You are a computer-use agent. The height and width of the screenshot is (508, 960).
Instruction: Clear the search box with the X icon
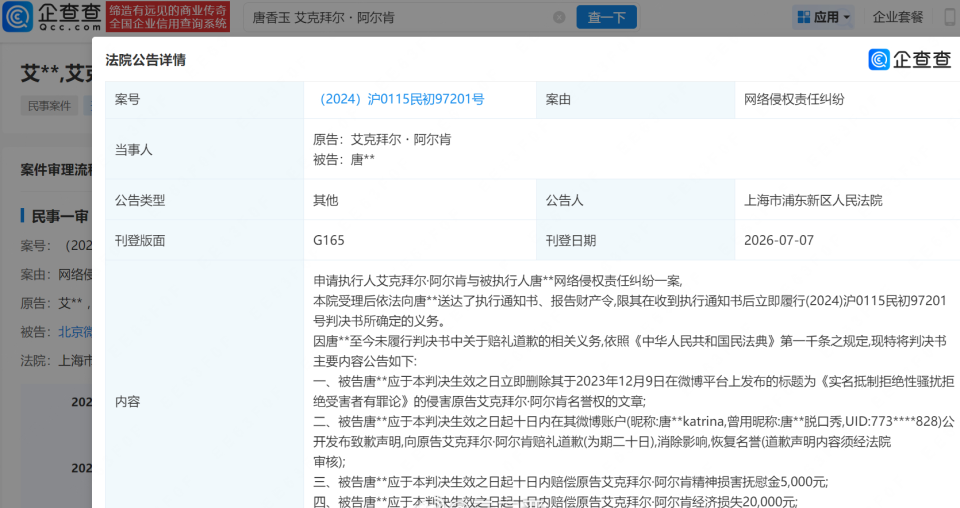(559, 17)
